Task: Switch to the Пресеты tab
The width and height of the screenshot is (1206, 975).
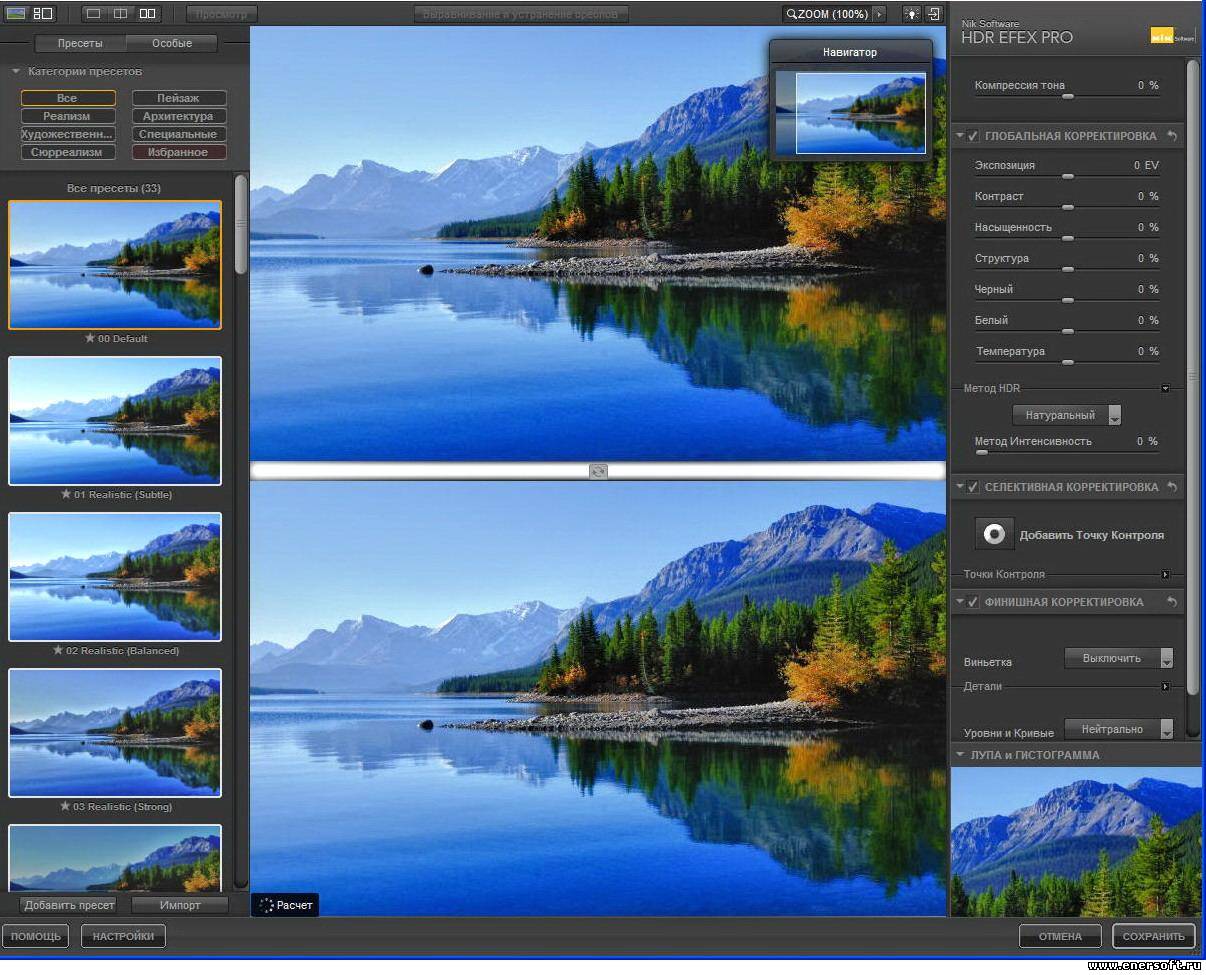Action: click(x=80, y=43)
